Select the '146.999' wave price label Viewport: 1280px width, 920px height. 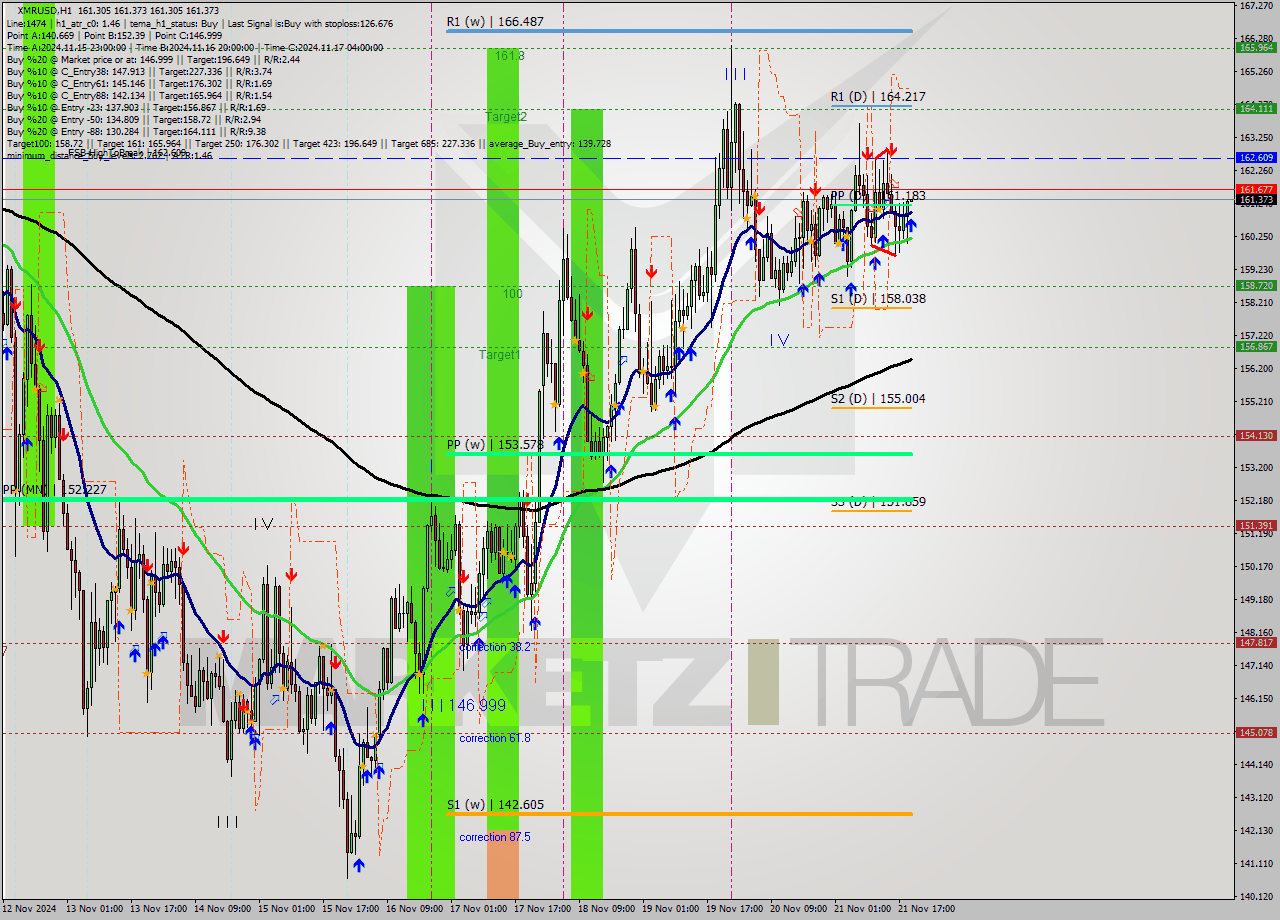(x=476, y=706)
